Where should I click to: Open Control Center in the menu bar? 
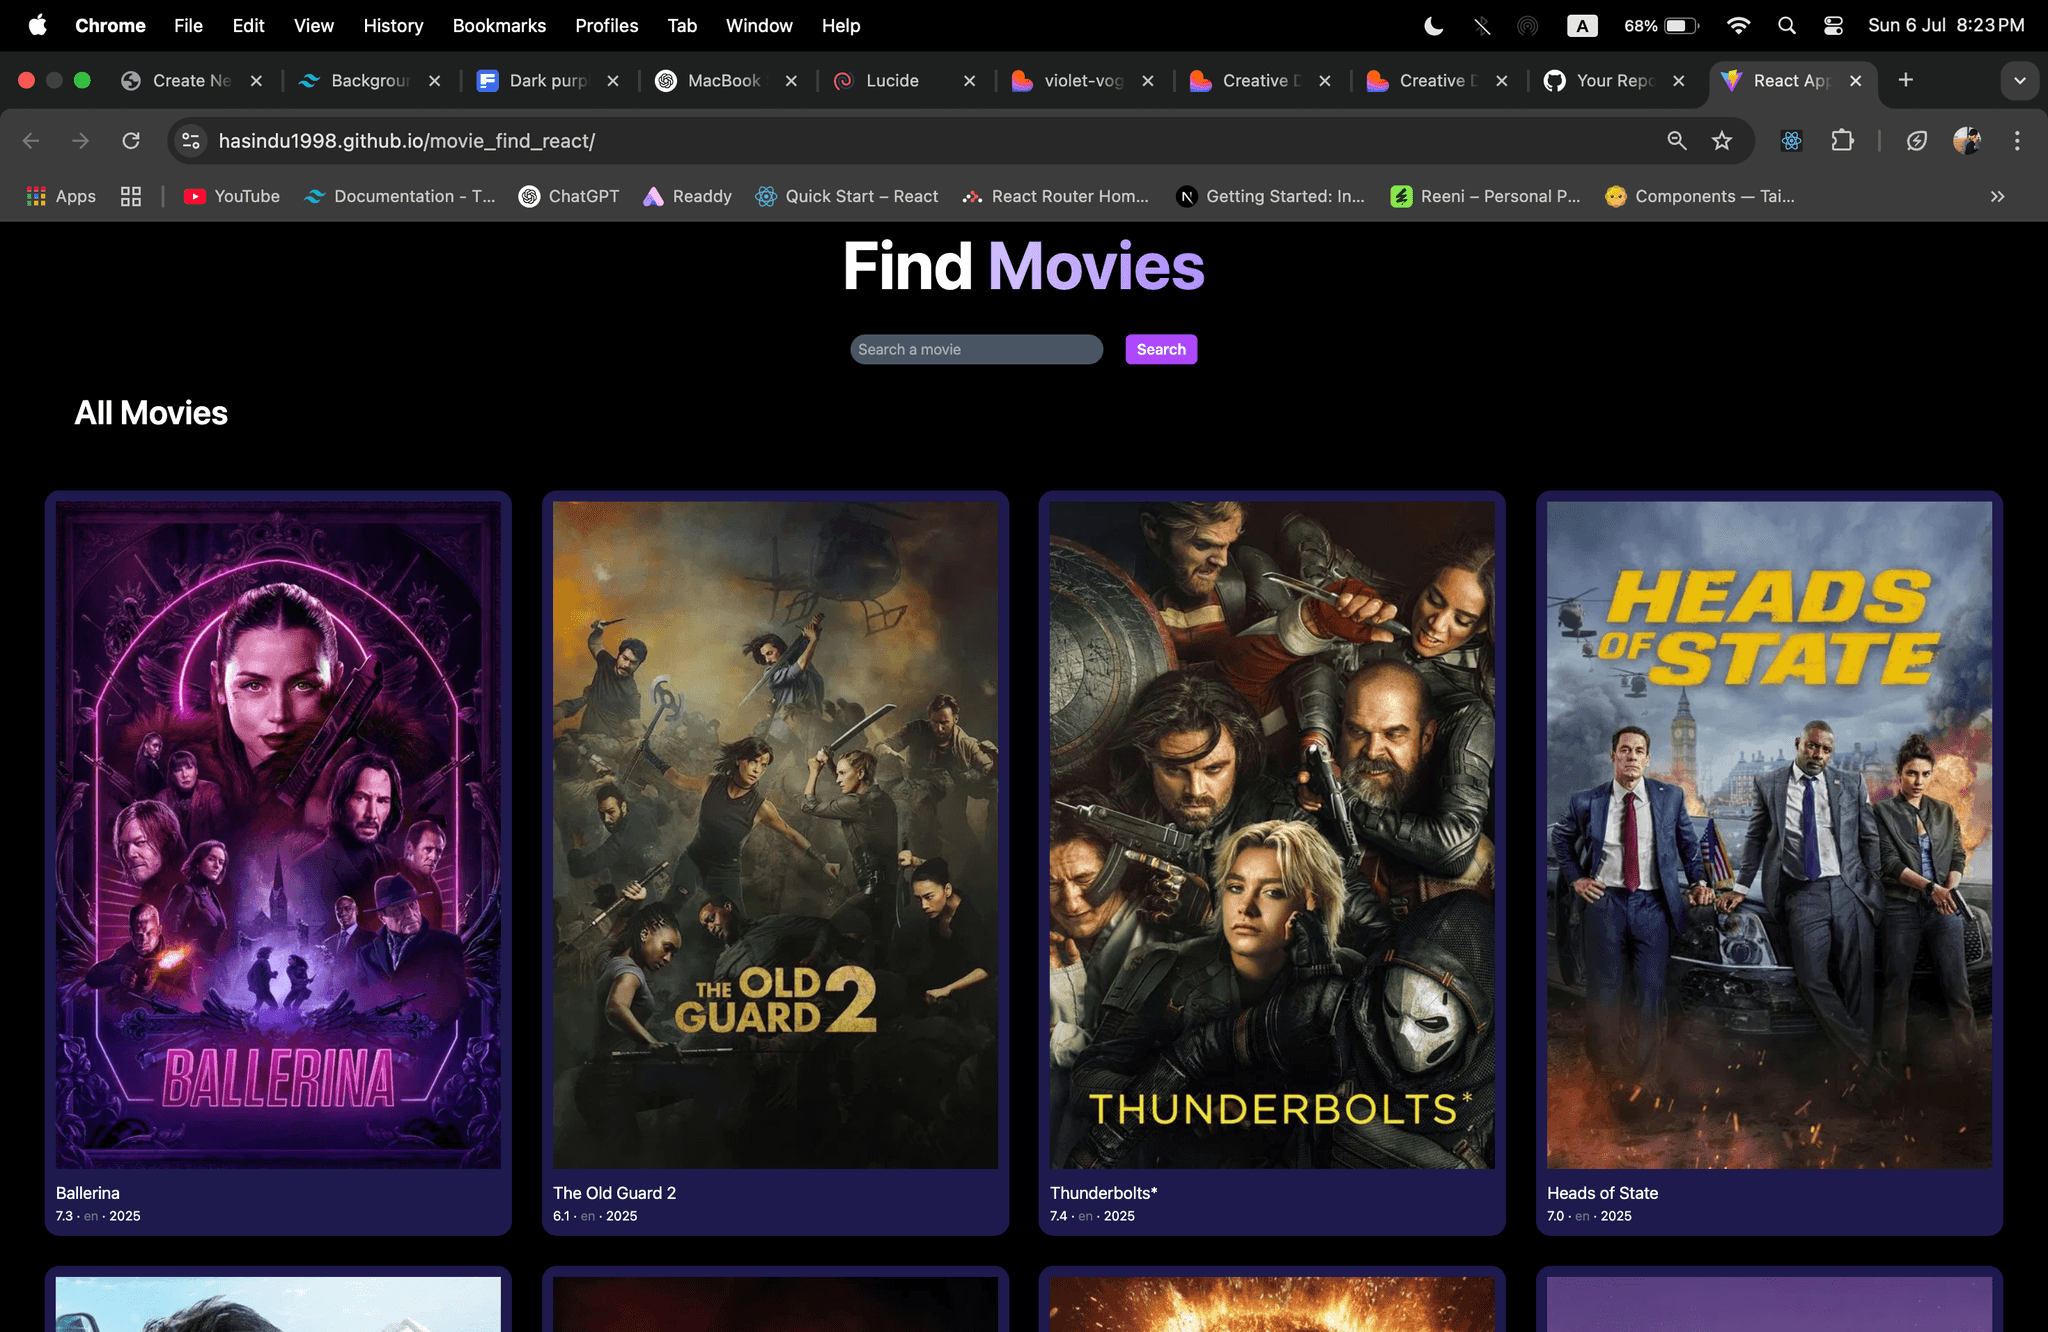[x=1833, y=26]
